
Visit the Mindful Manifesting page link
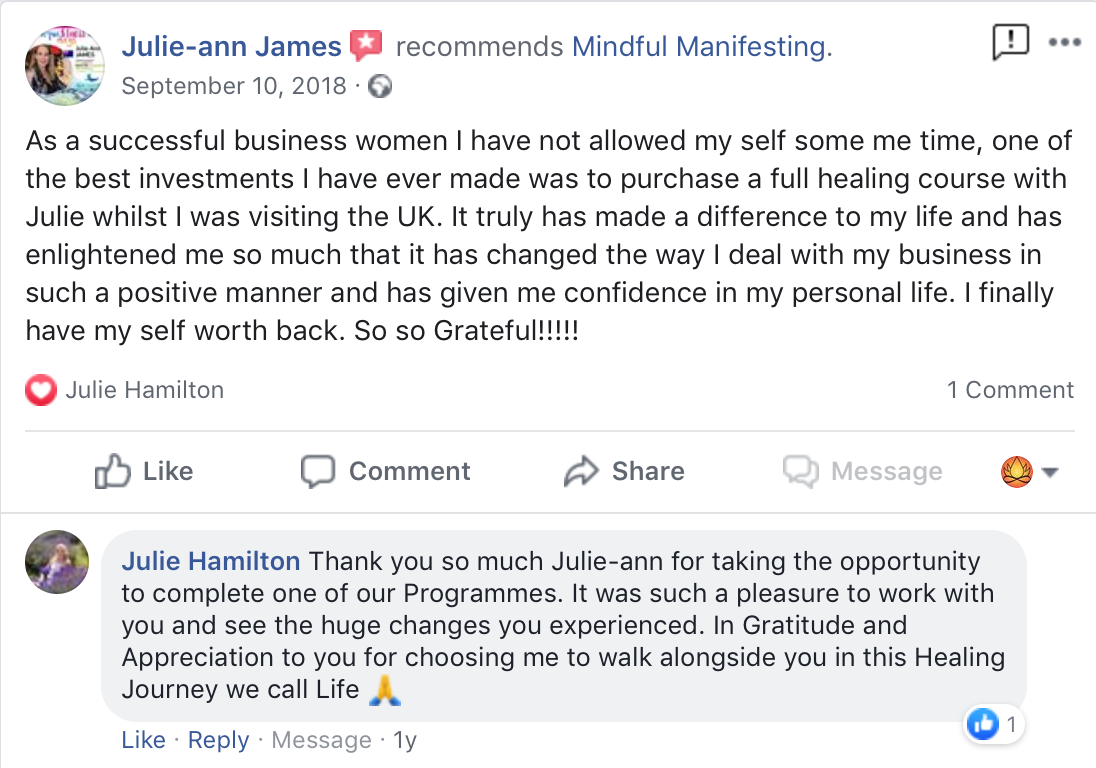click(x=701, y=46)
